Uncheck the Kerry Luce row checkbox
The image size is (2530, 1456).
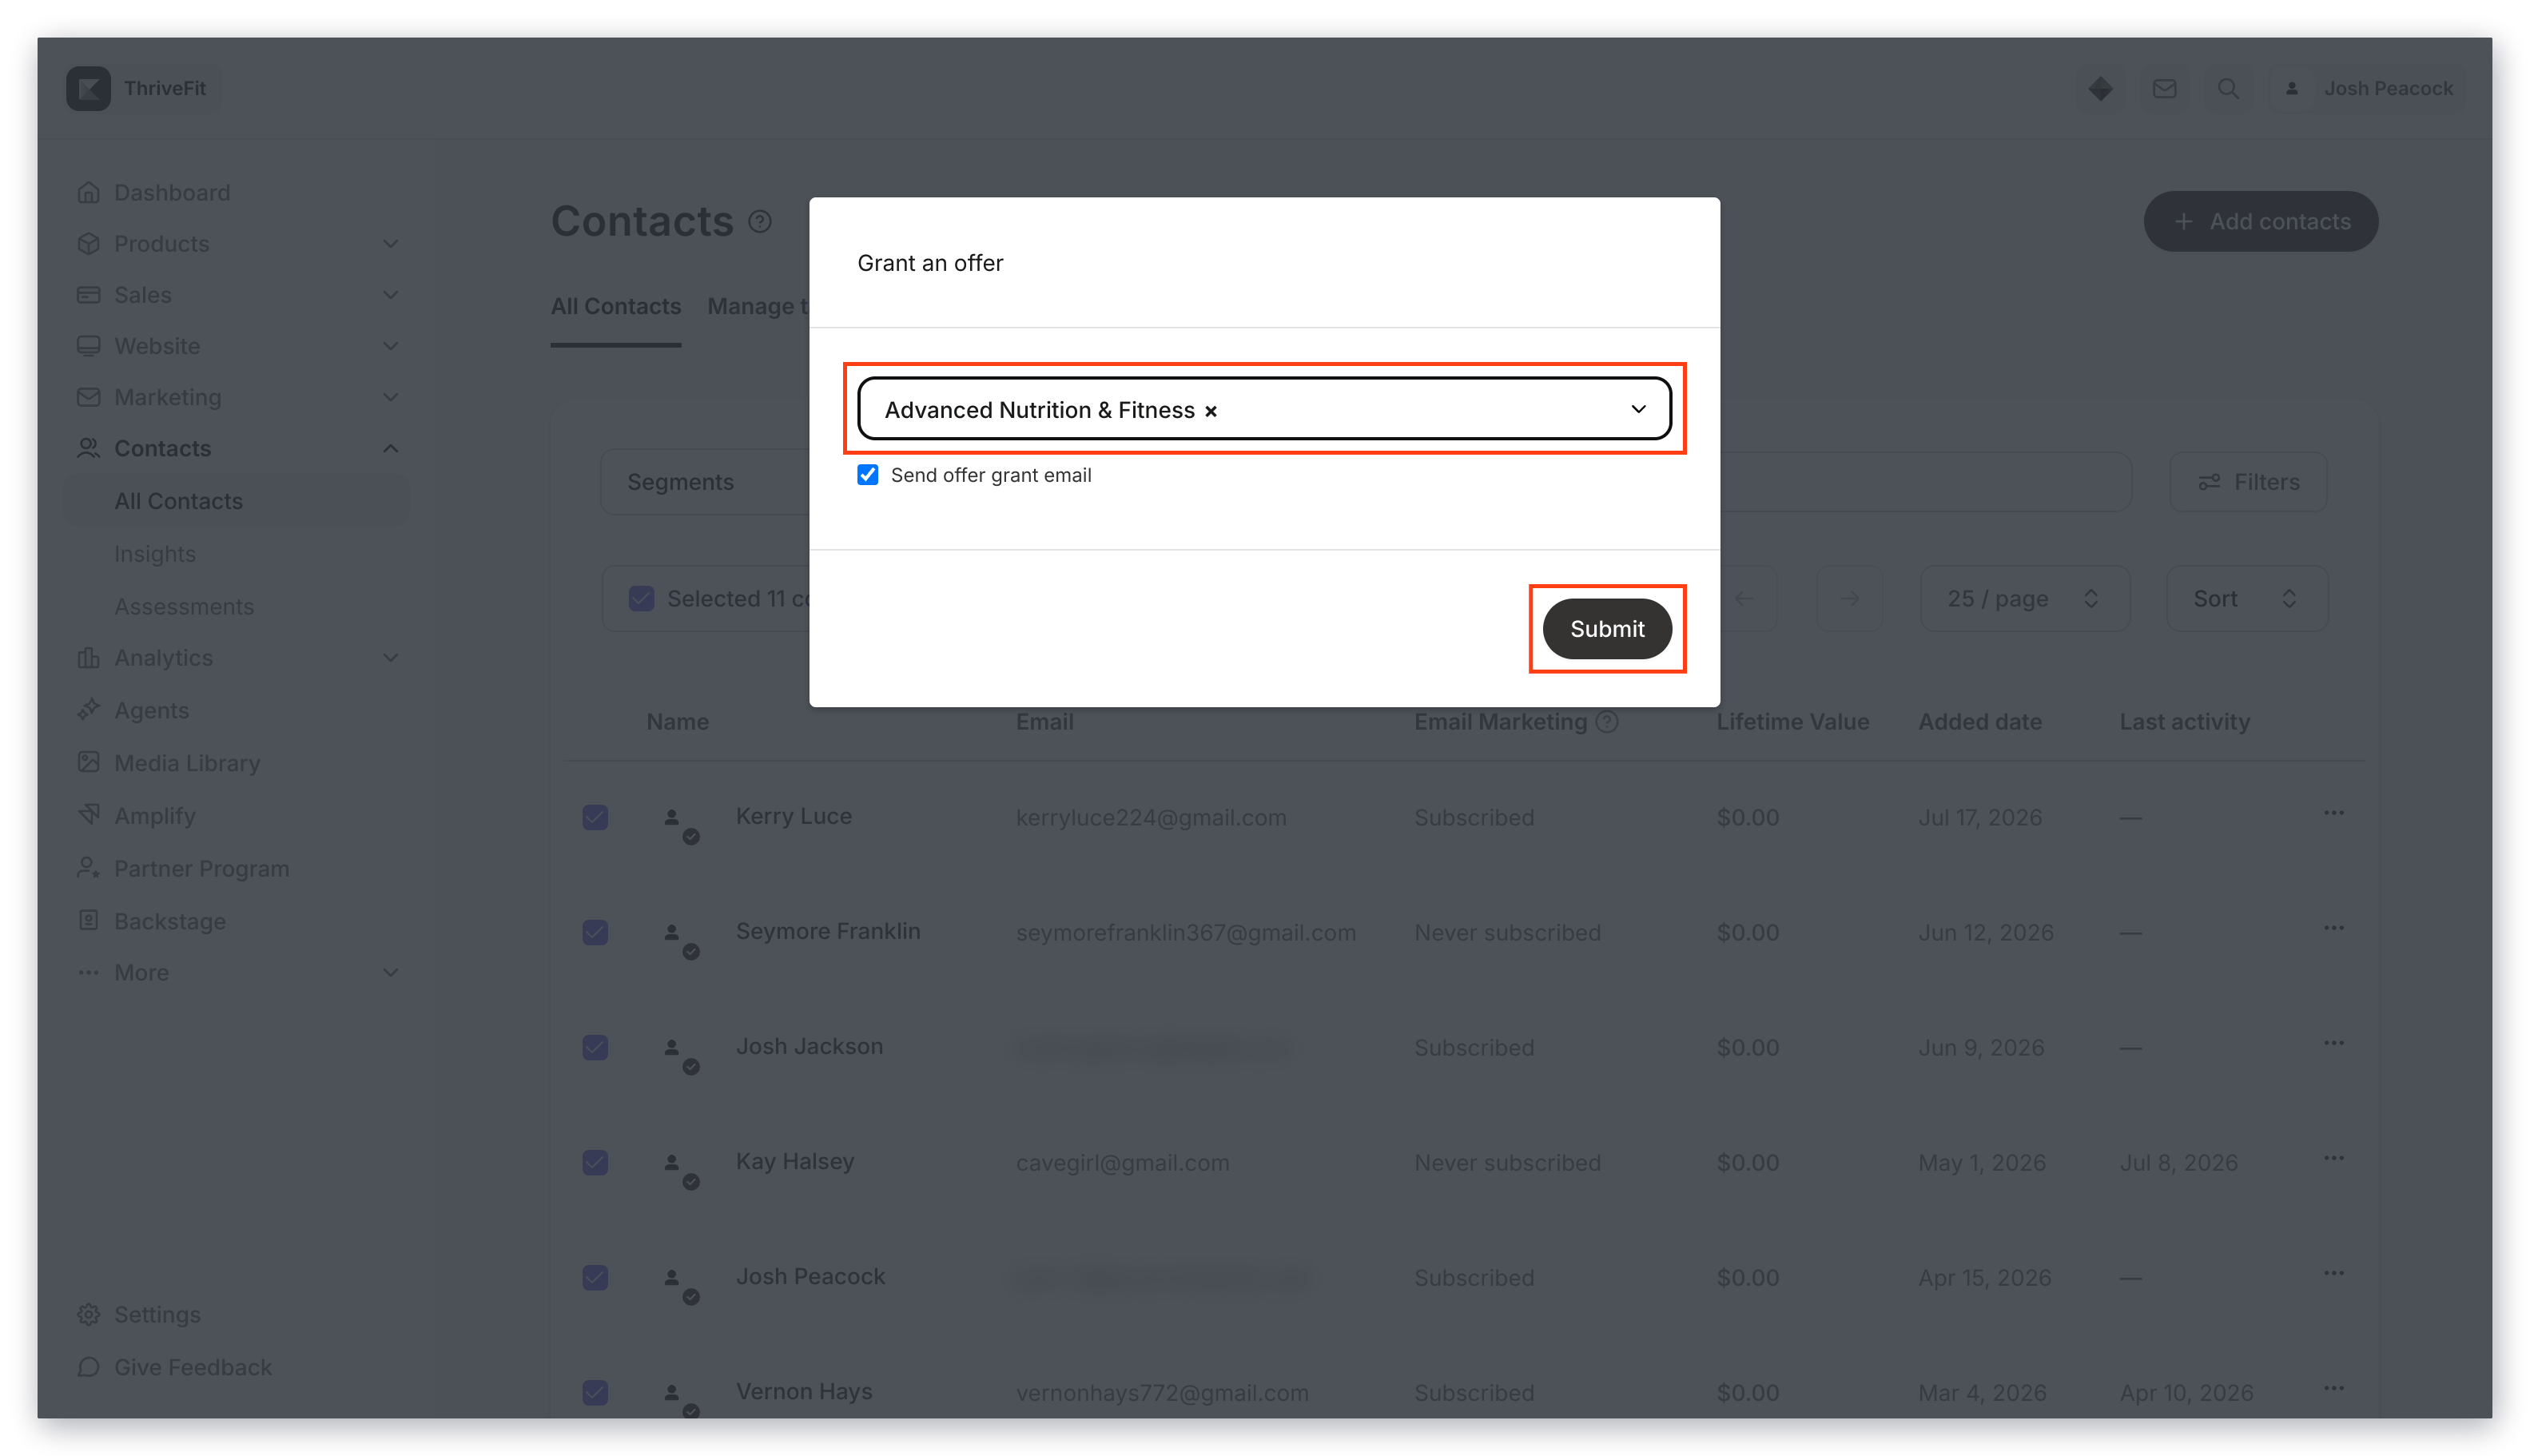pos(595,817)
